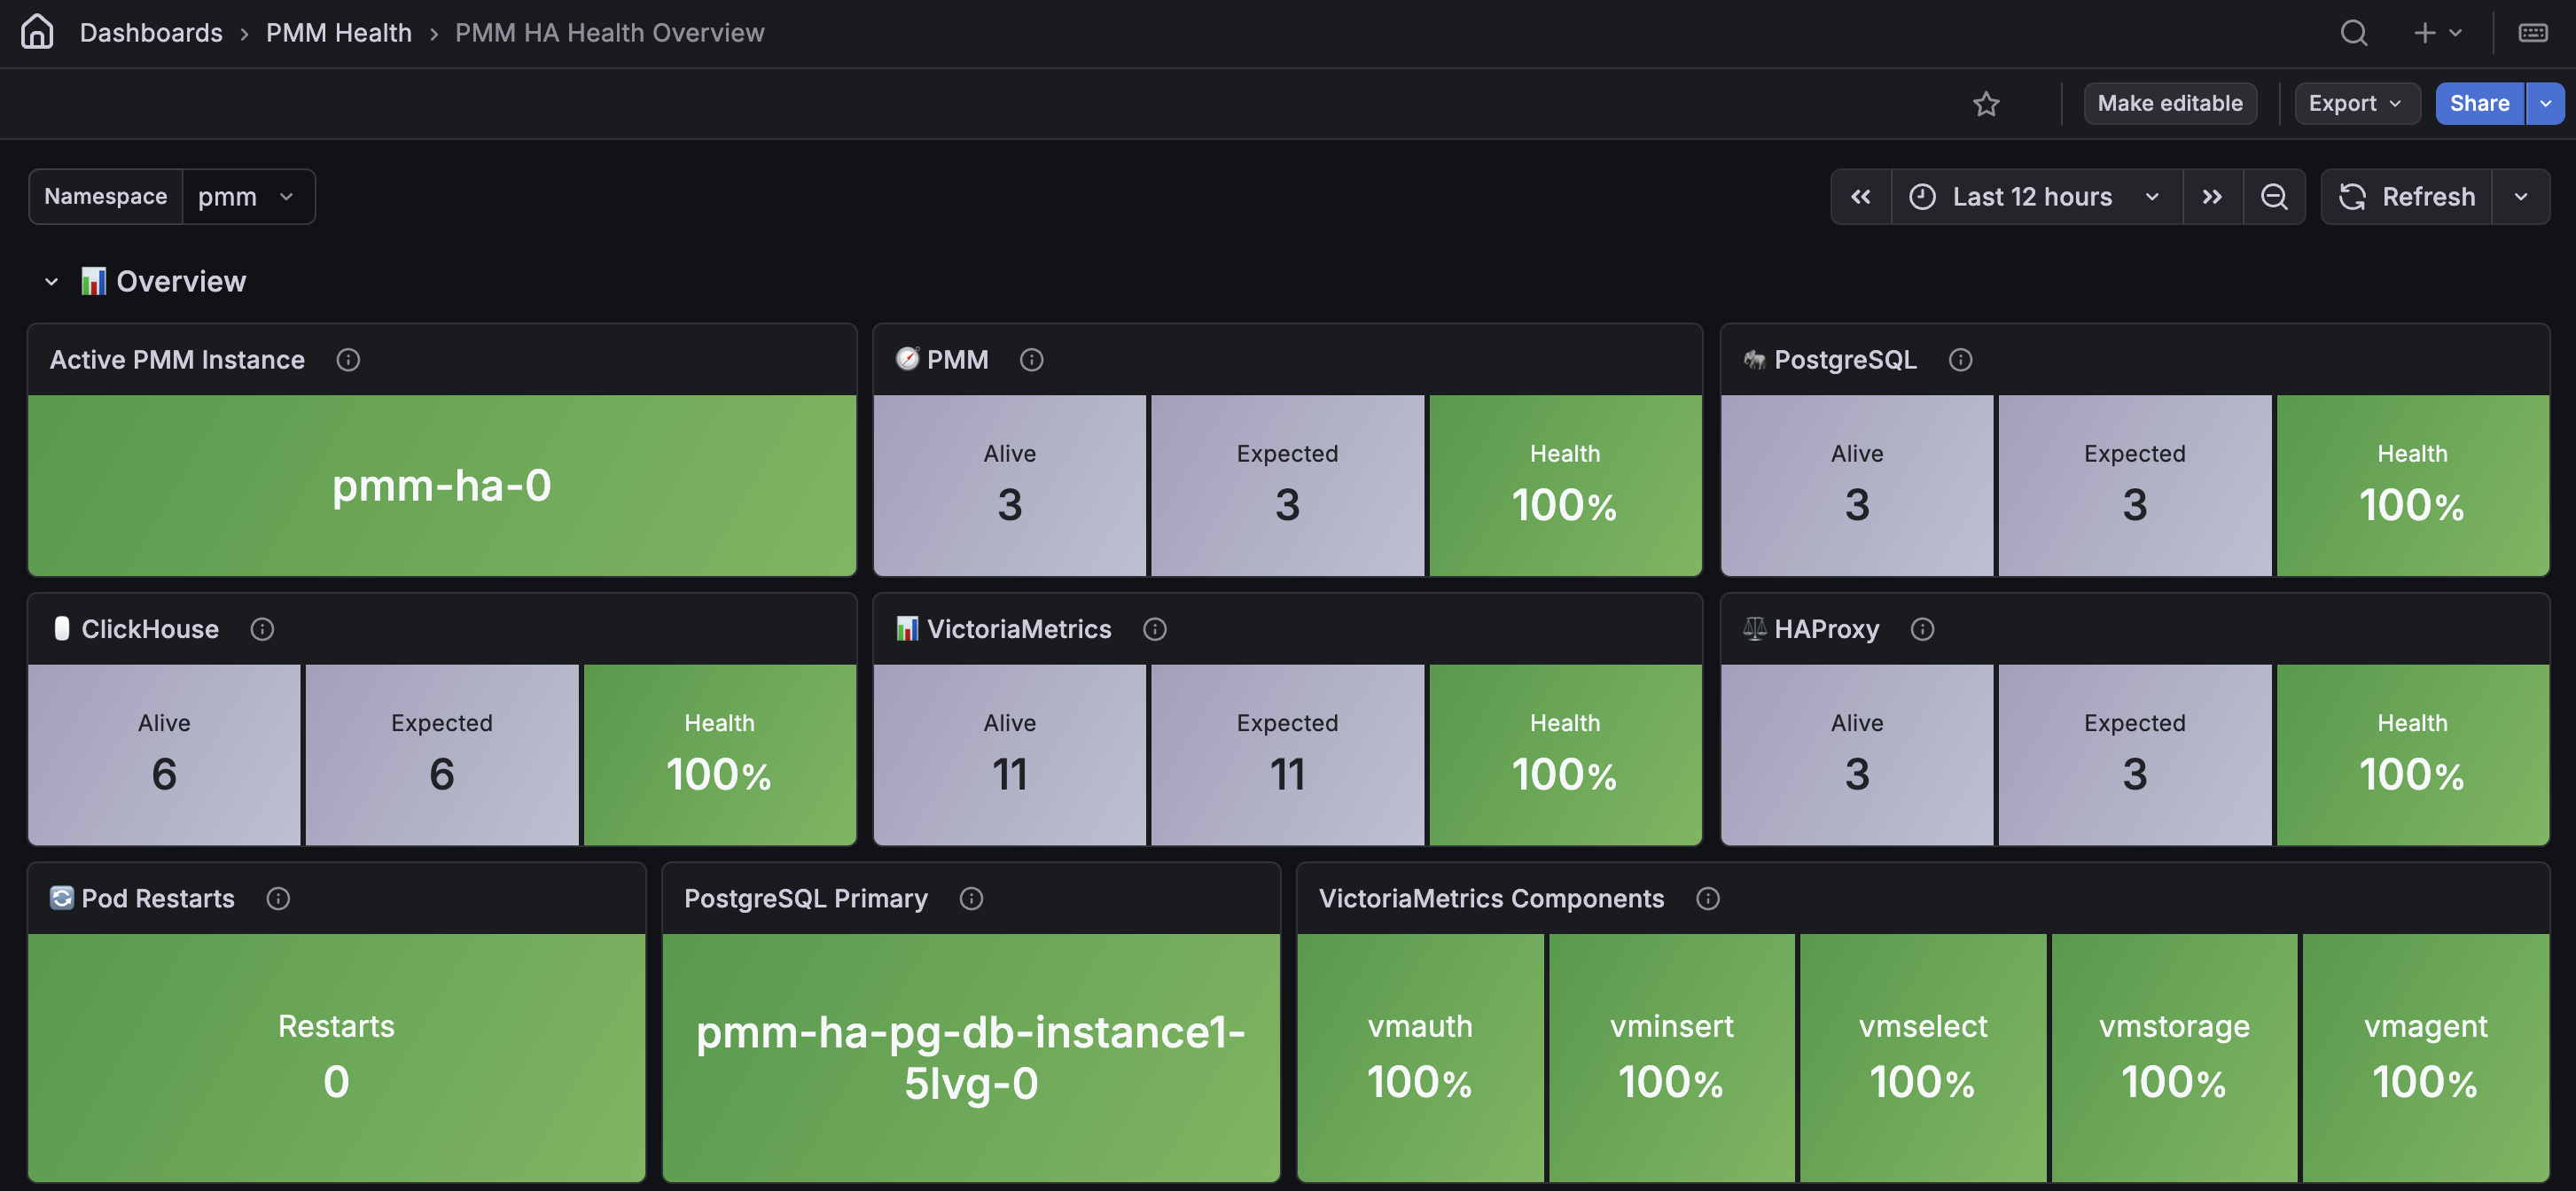Show info for PMM panel
Viewport: 2576px width, 1191px height.
(1031, 360)
